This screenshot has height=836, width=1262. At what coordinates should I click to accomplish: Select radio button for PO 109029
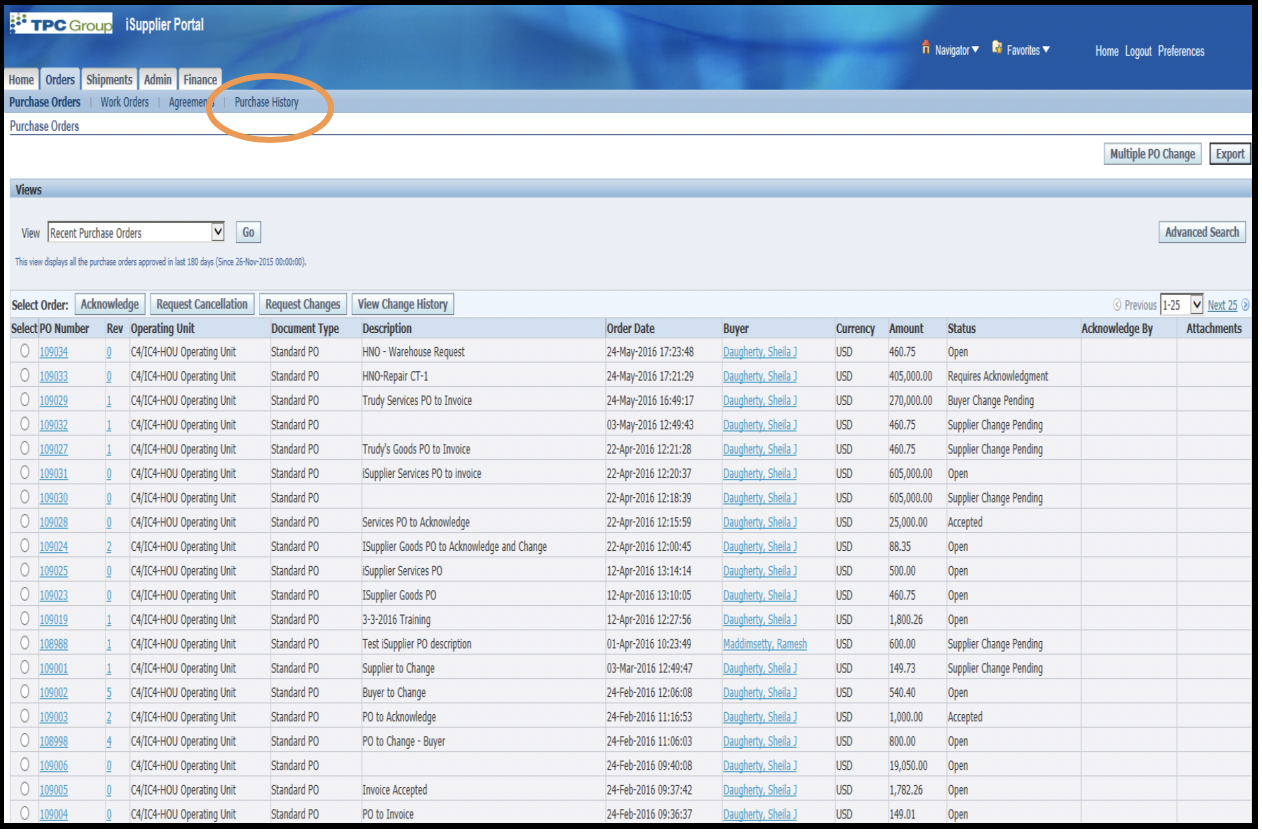point(24,399)
